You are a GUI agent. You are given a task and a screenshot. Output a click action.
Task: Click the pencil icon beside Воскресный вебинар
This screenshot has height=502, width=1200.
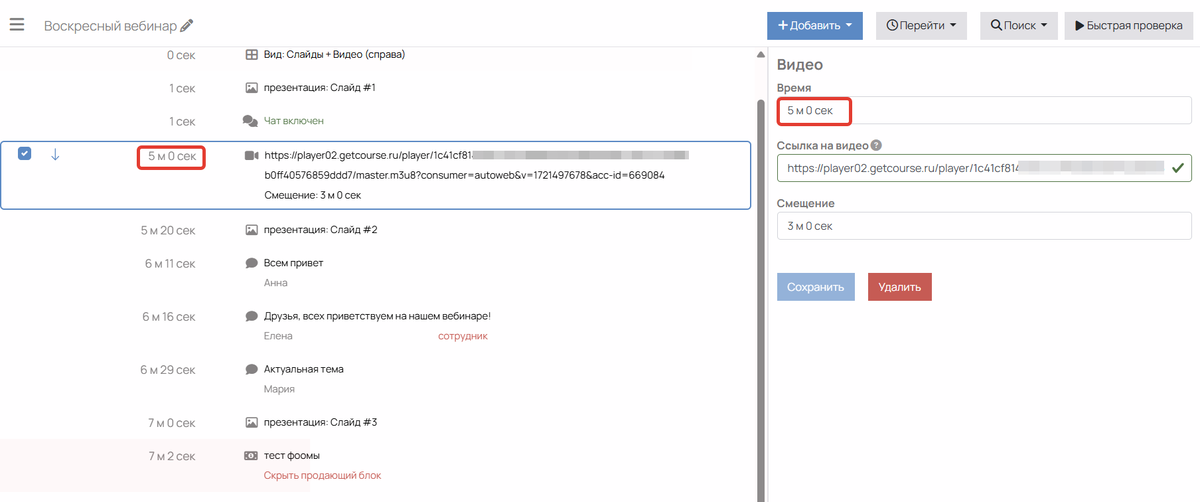187,26
